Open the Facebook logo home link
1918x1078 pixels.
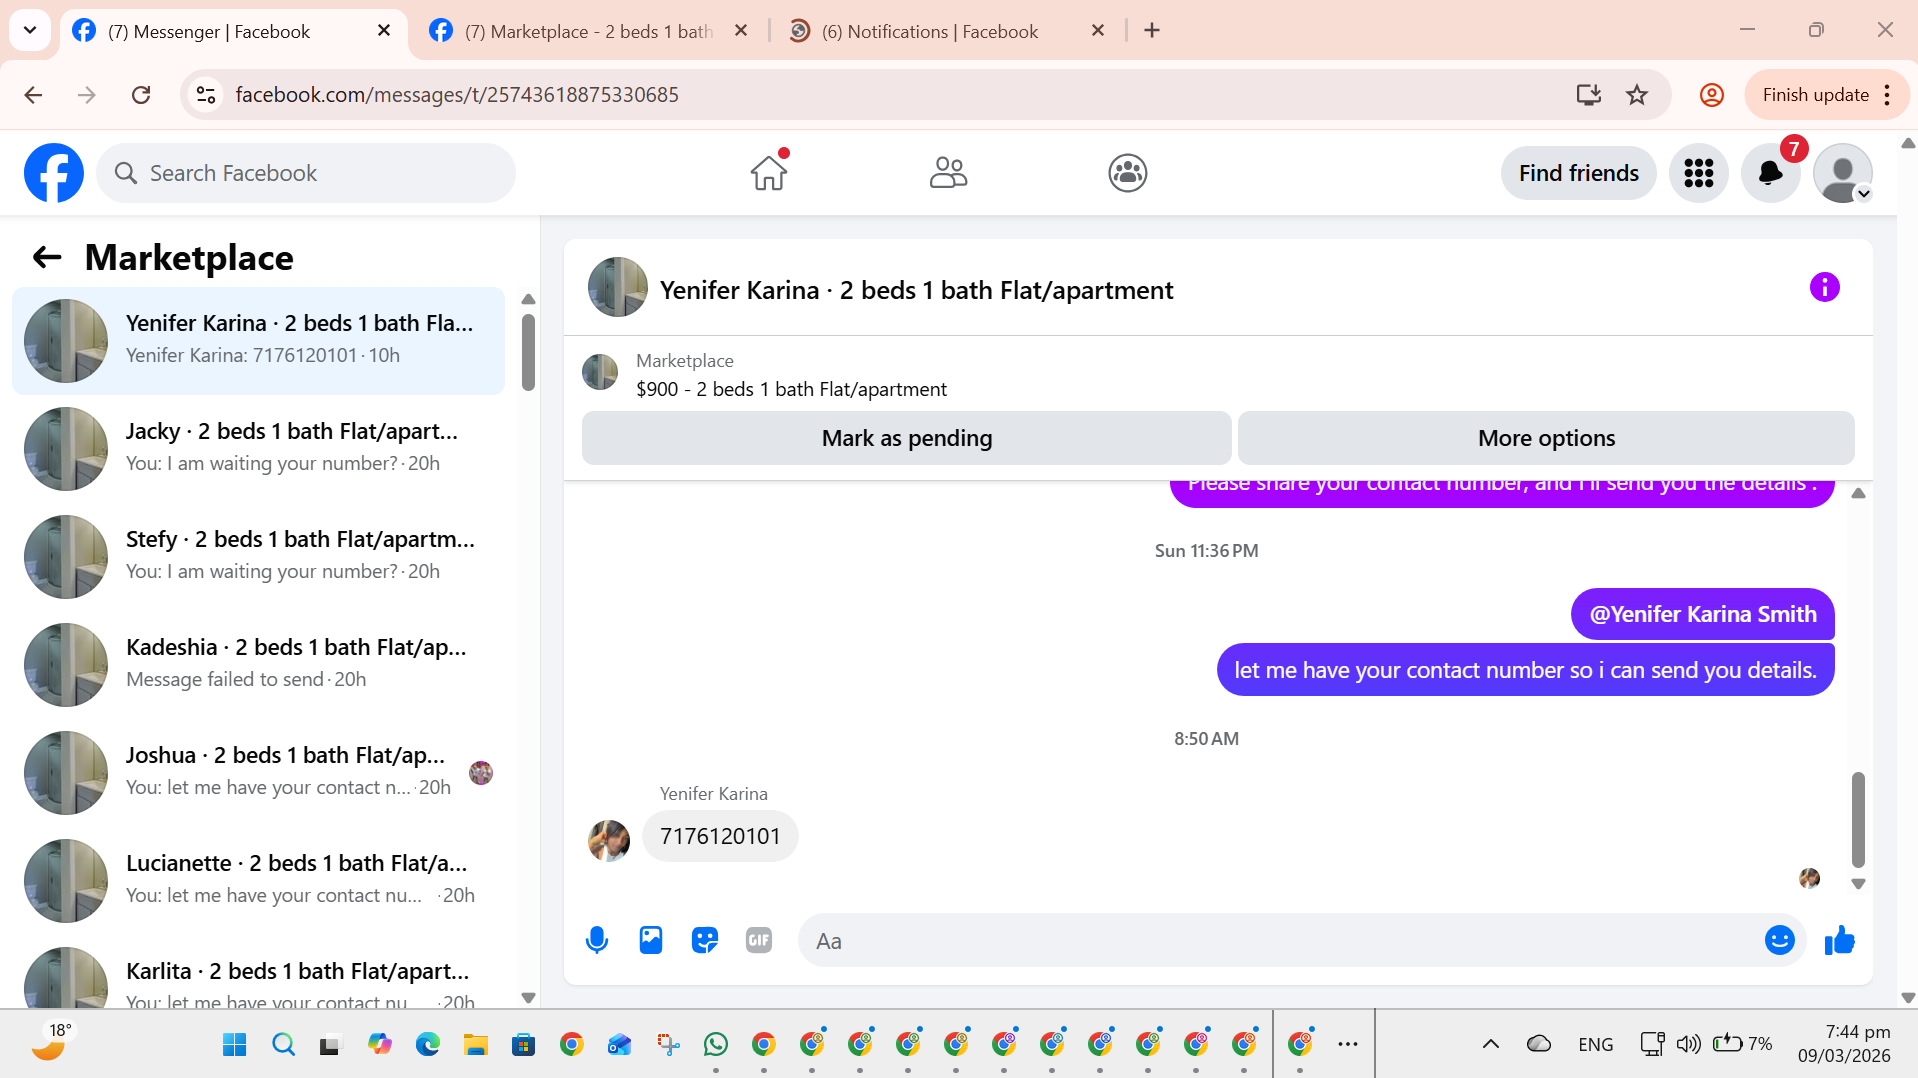pyautogui.click(x=54, y=173)
